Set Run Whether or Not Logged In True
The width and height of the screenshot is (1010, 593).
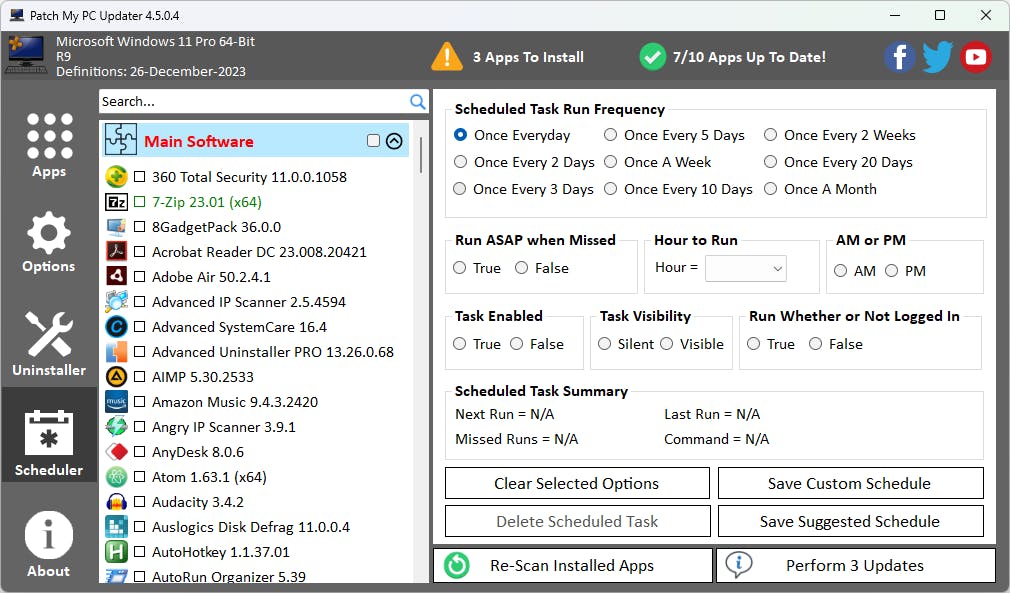click(x=754, y=344)
